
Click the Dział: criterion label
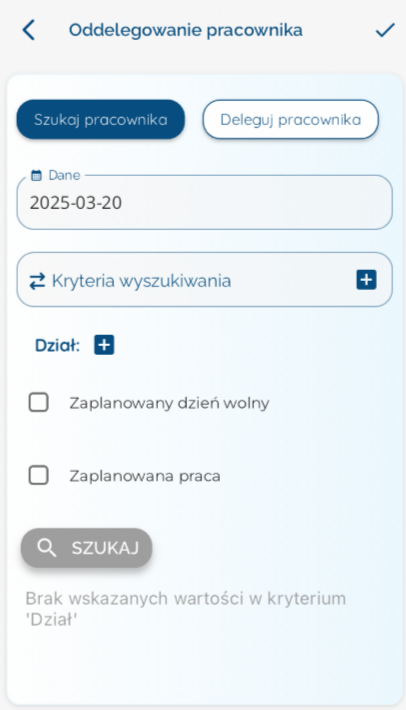57,345
